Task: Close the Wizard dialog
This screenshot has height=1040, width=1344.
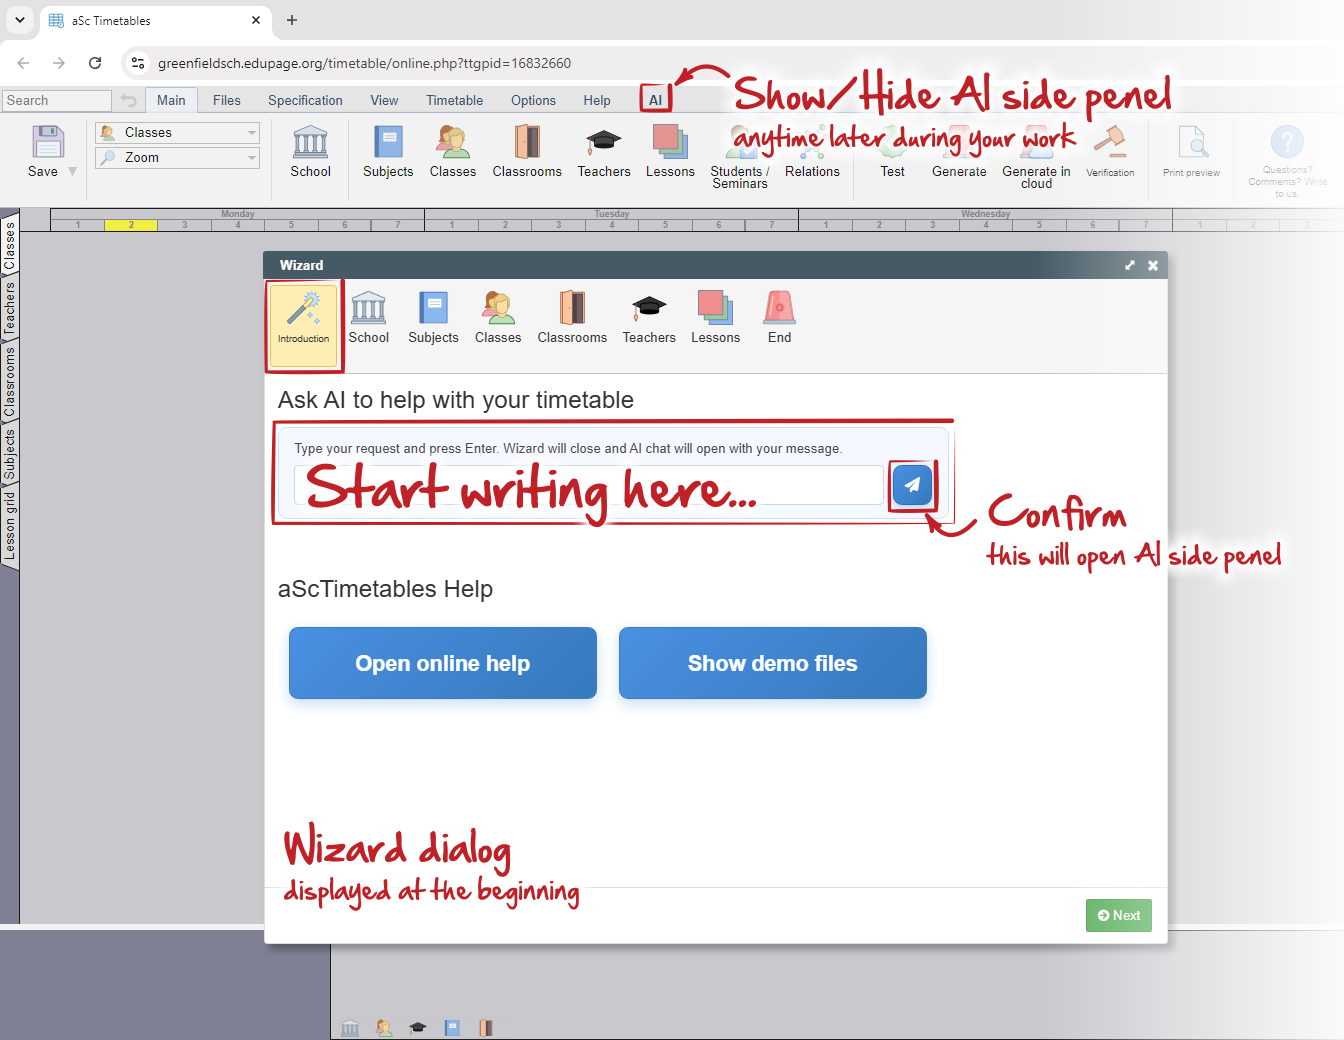Action: click(x=1153, y=265)
